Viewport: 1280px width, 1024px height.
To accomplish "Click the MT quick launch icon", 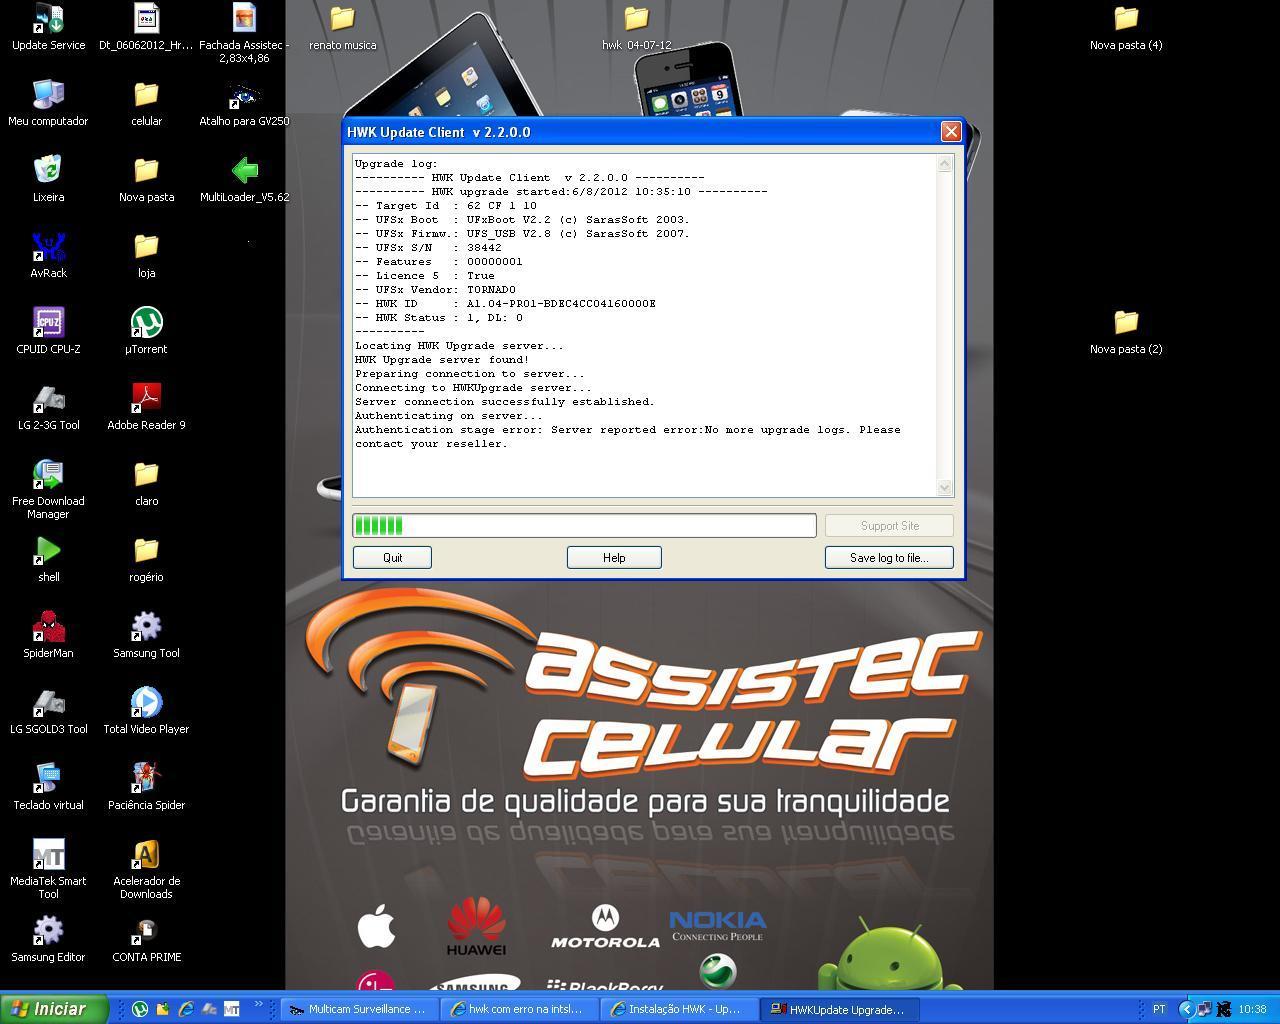I will (x=232, y=1009).
